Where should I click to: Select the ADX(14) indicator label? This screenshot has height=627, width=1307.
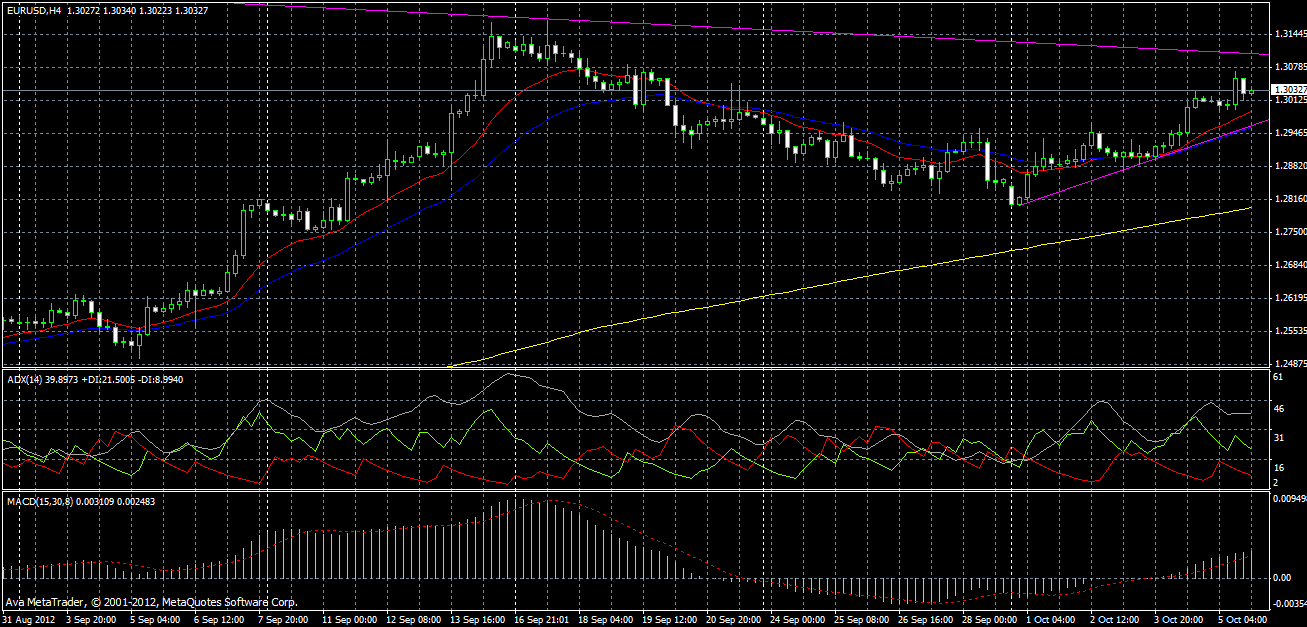tap(20, 379)
